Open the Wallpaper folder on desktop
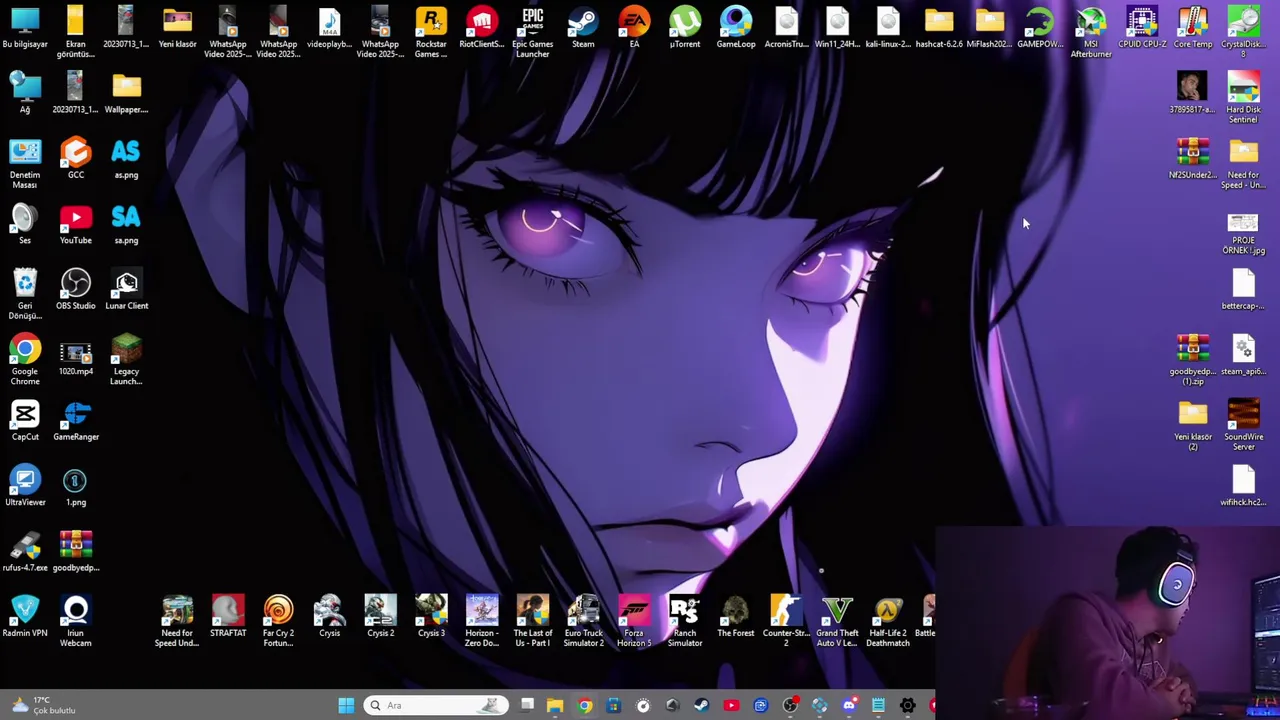Viewport: 1280px width, 720px height. click(x=126, y=94)
